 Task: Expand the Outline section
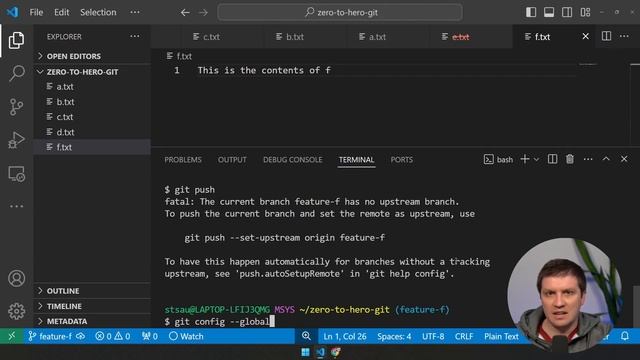(x=92, y=291)
